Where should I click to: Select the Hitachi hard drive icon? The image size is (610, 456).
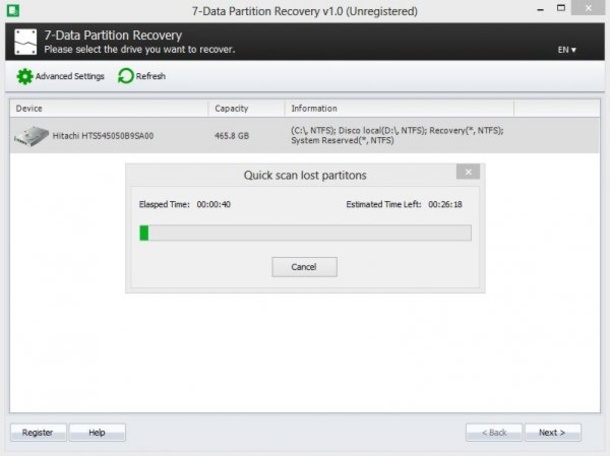click(x=32, y=136)
